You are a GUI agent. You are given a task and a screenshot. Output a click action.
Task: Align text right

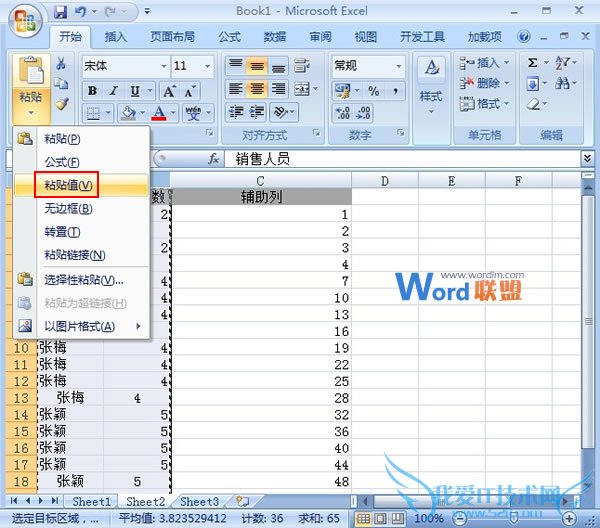278,89
